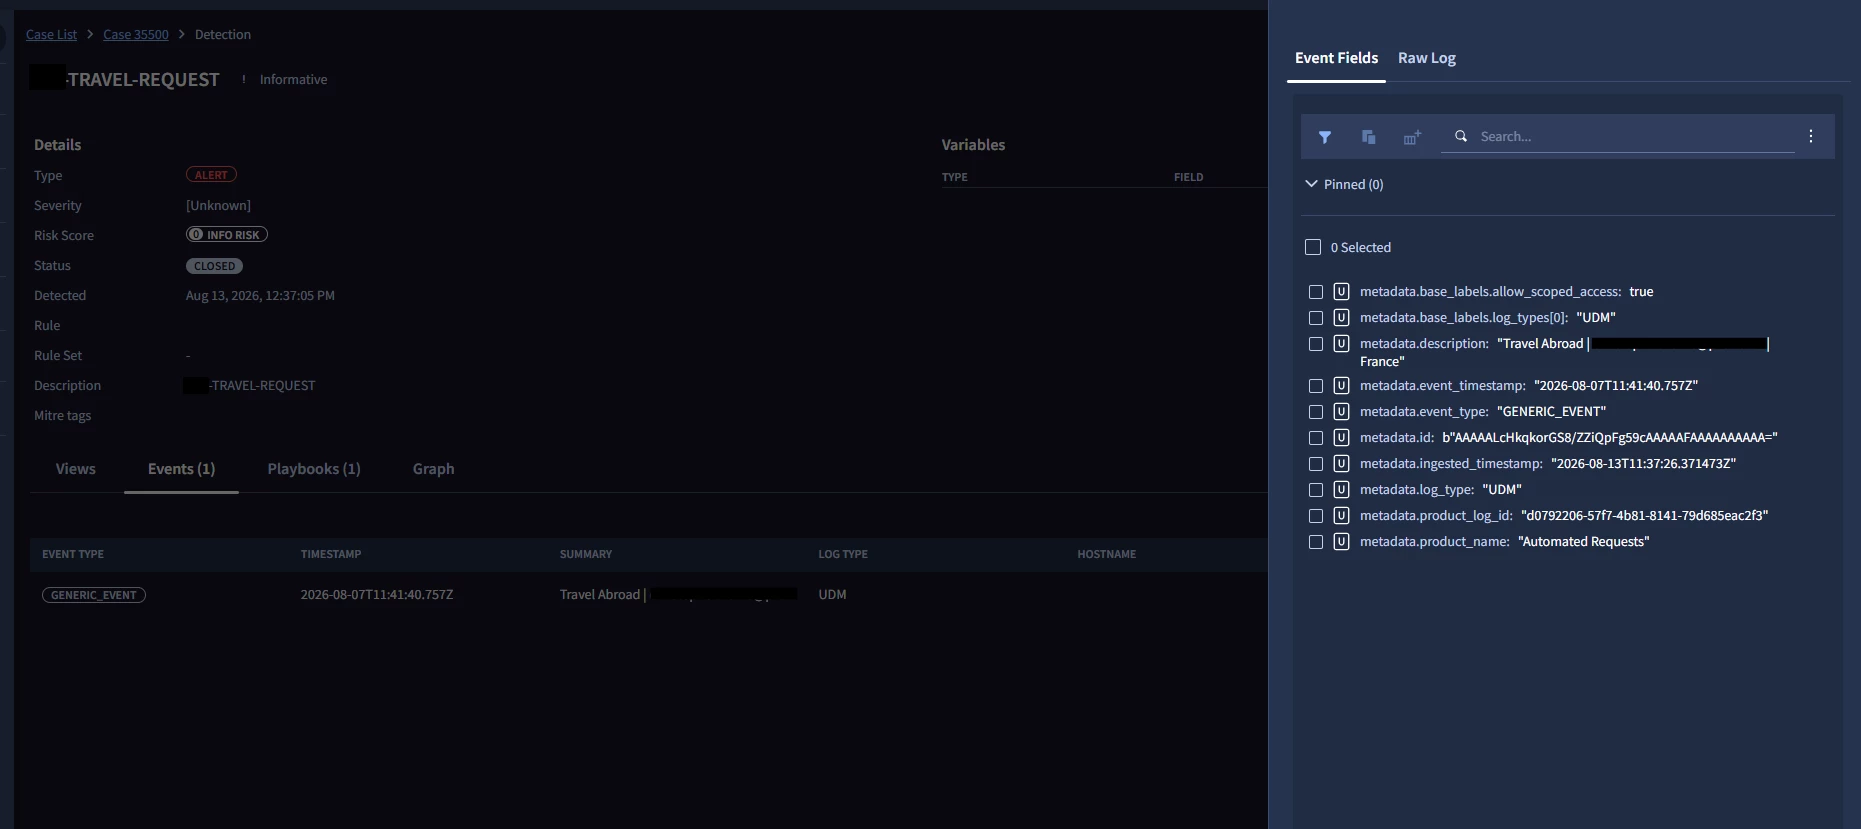Switch to the Raw Log tab
1861x829 pixels.
point(1426,58)
